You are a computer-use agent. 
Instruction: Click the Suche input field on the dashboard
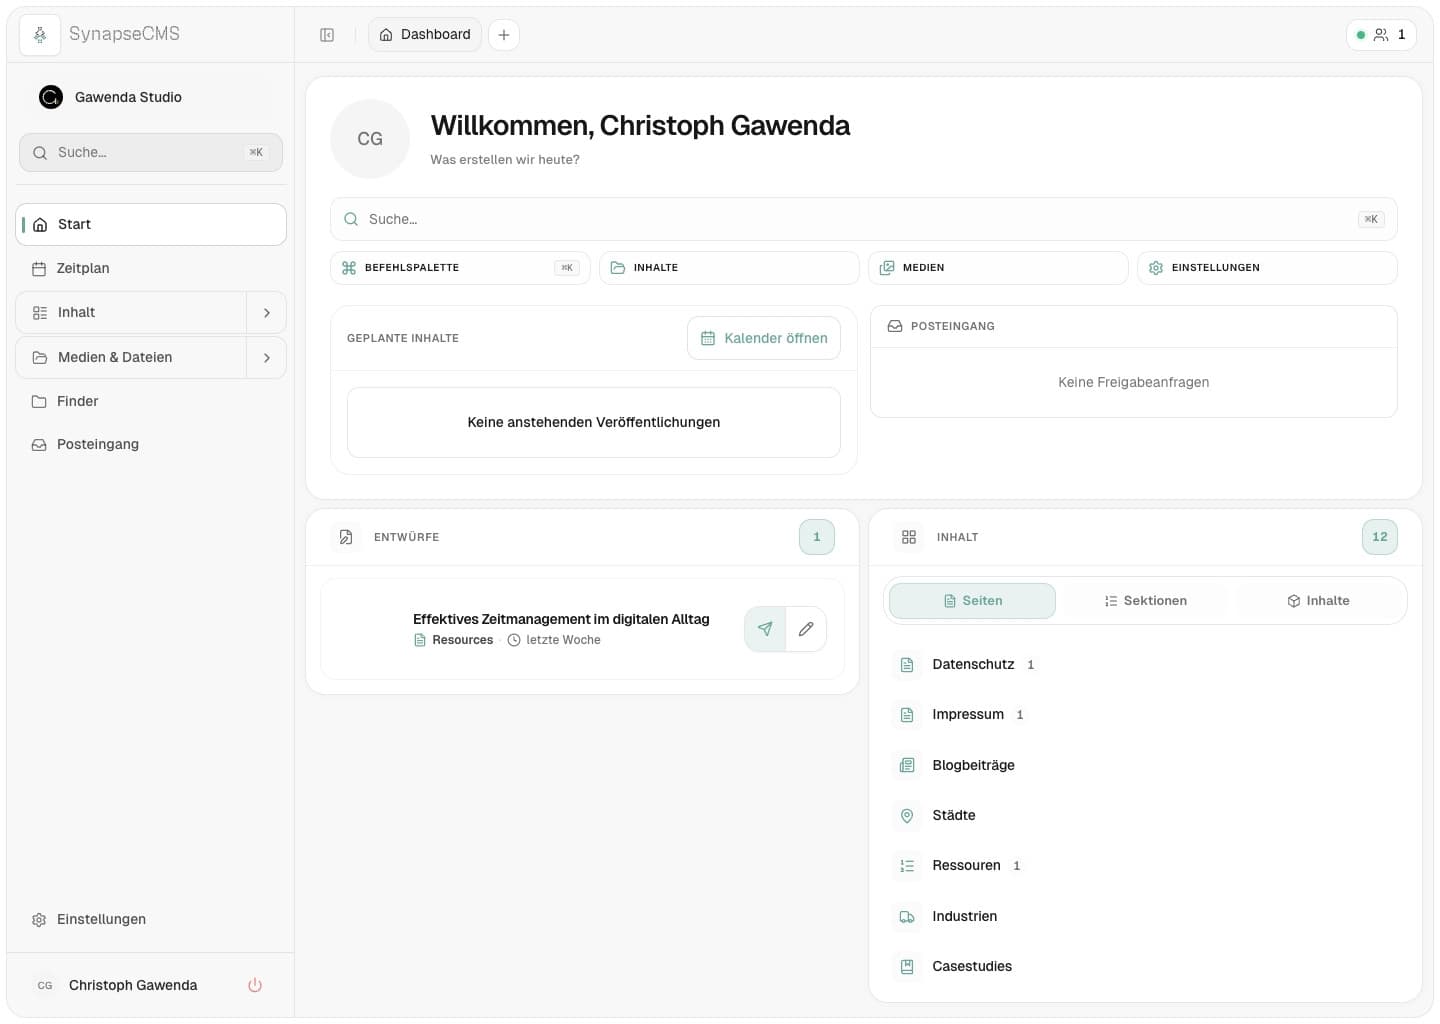click(x=863, y=219)
